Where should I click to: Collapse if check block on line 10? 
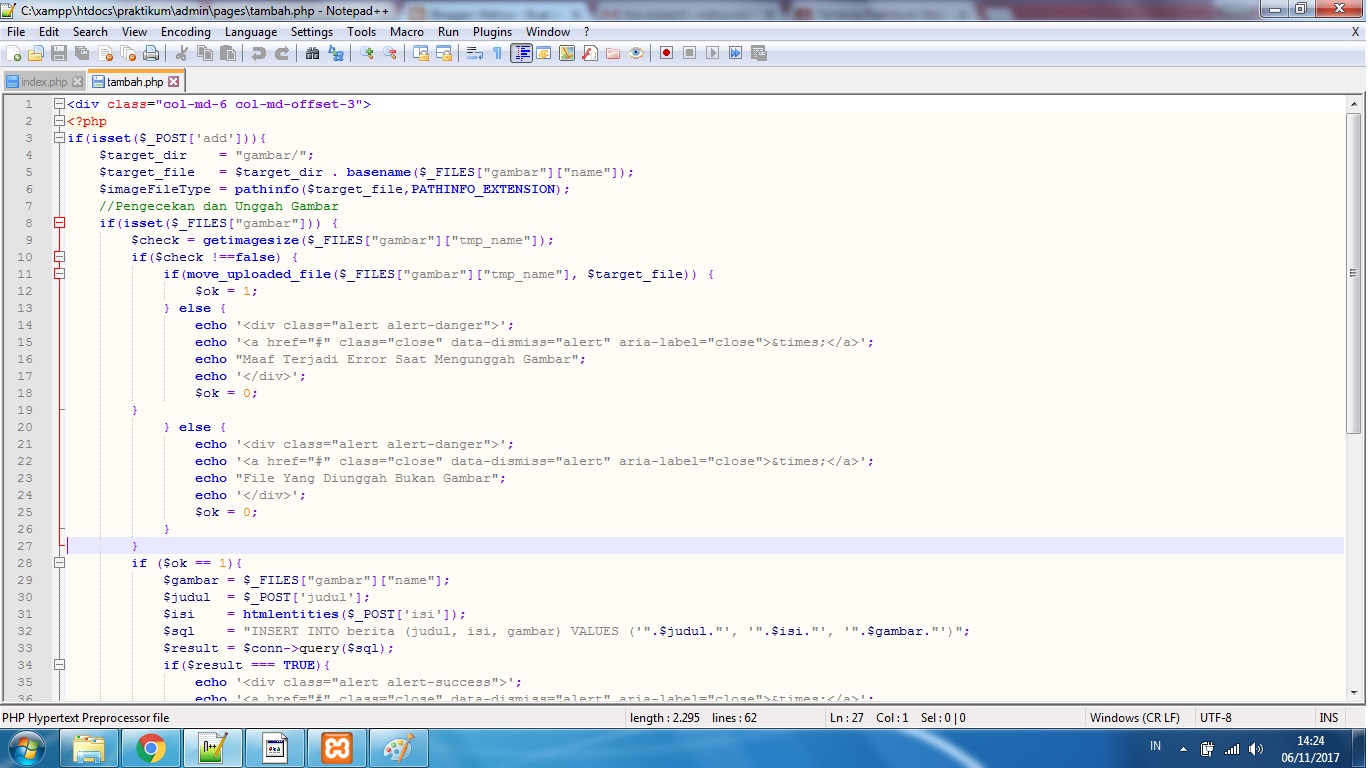click(59, 257)
